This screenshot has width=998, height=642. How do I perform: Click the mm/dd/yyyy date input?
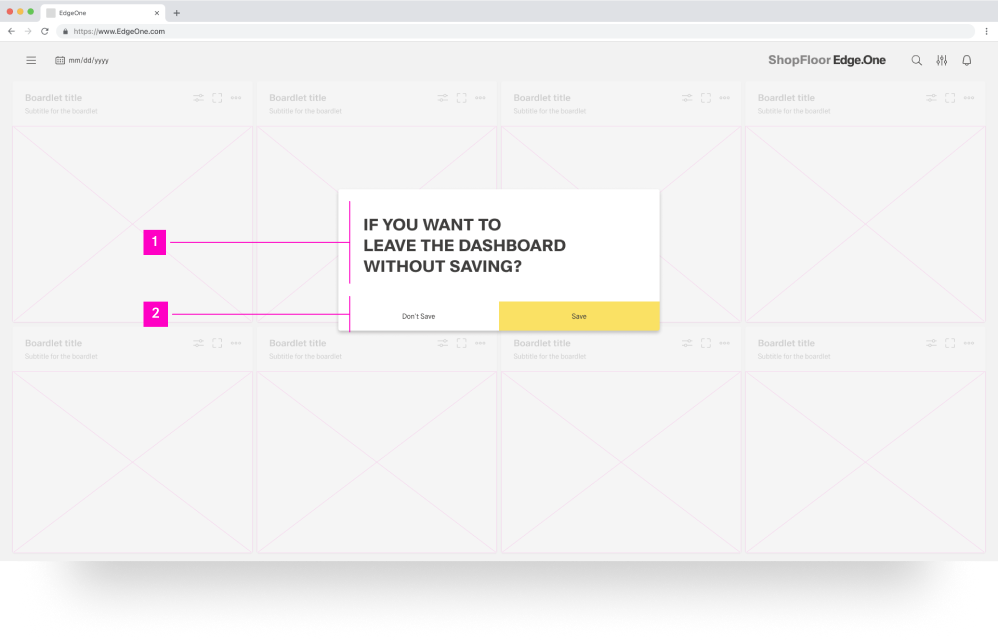[x=88, y=60]
